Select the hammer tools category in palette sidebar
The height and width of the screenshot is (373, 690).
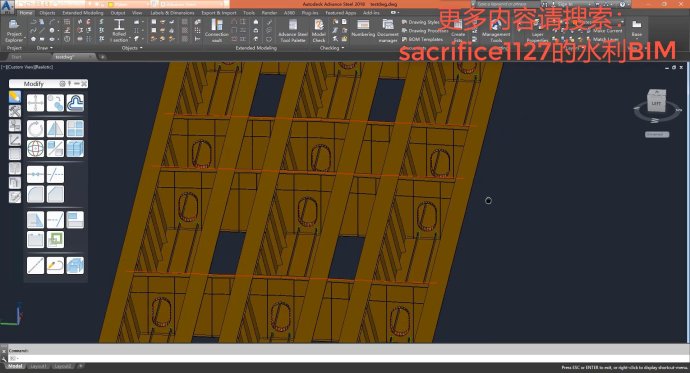coord(15,111)
